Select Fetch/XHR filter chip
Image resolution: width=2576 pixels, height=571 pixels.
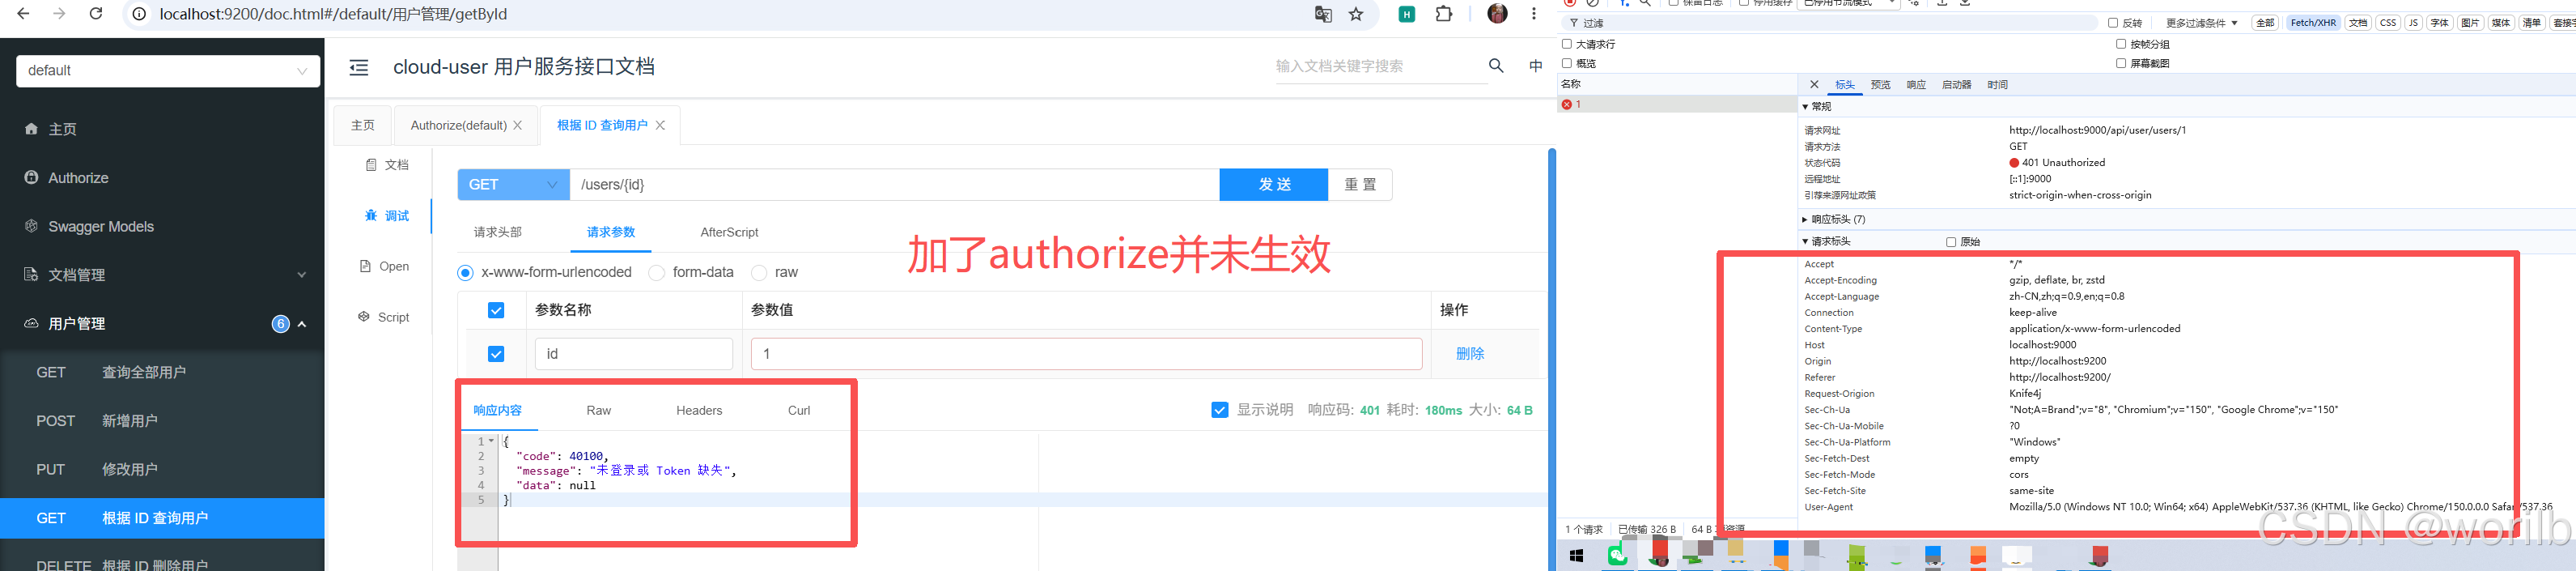(2313, 23)
